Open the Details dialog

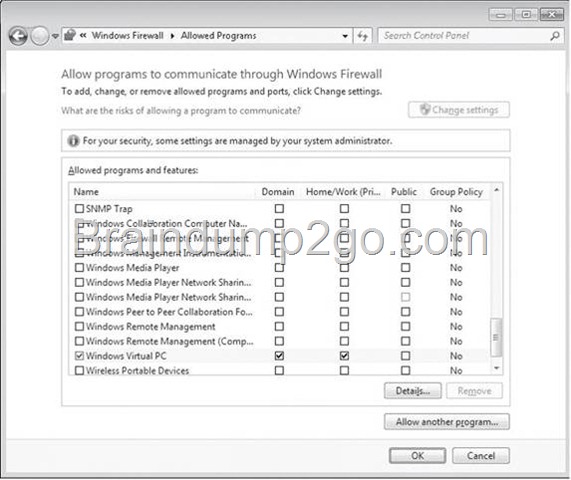[x=413, y=391]
